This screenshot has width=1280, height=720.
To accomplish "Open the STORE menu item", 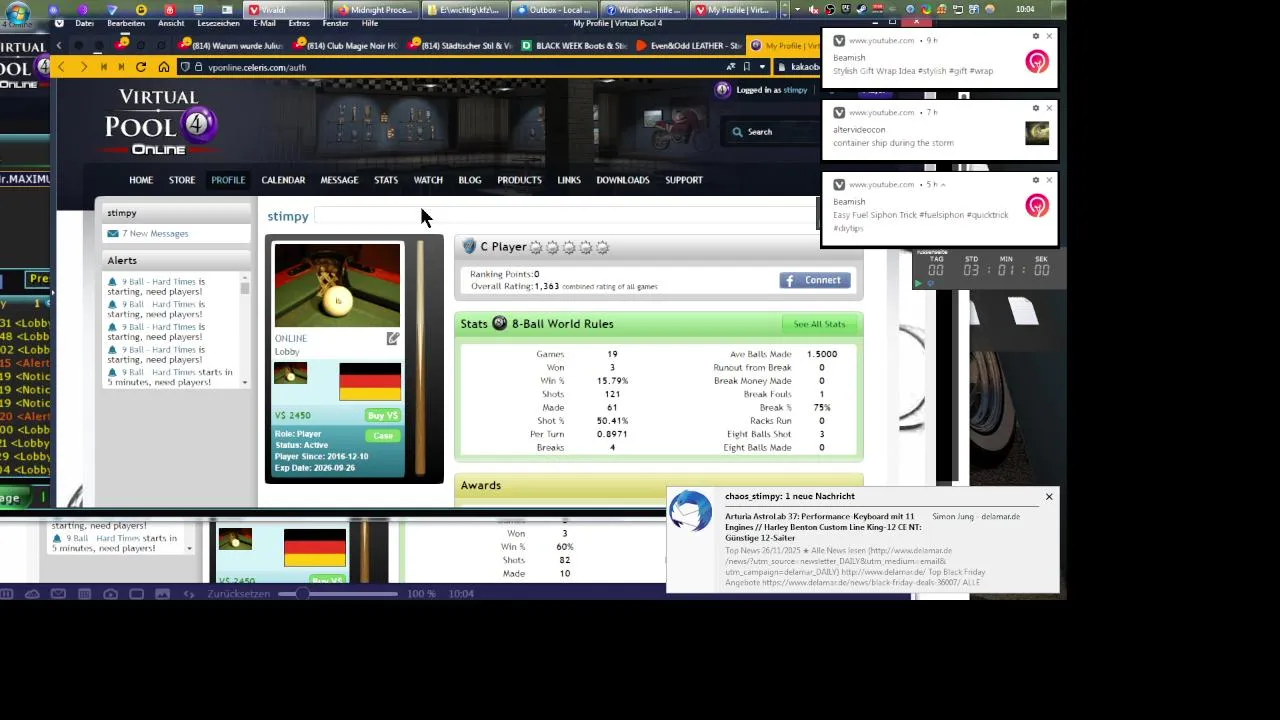I will [x=182, y=180].
